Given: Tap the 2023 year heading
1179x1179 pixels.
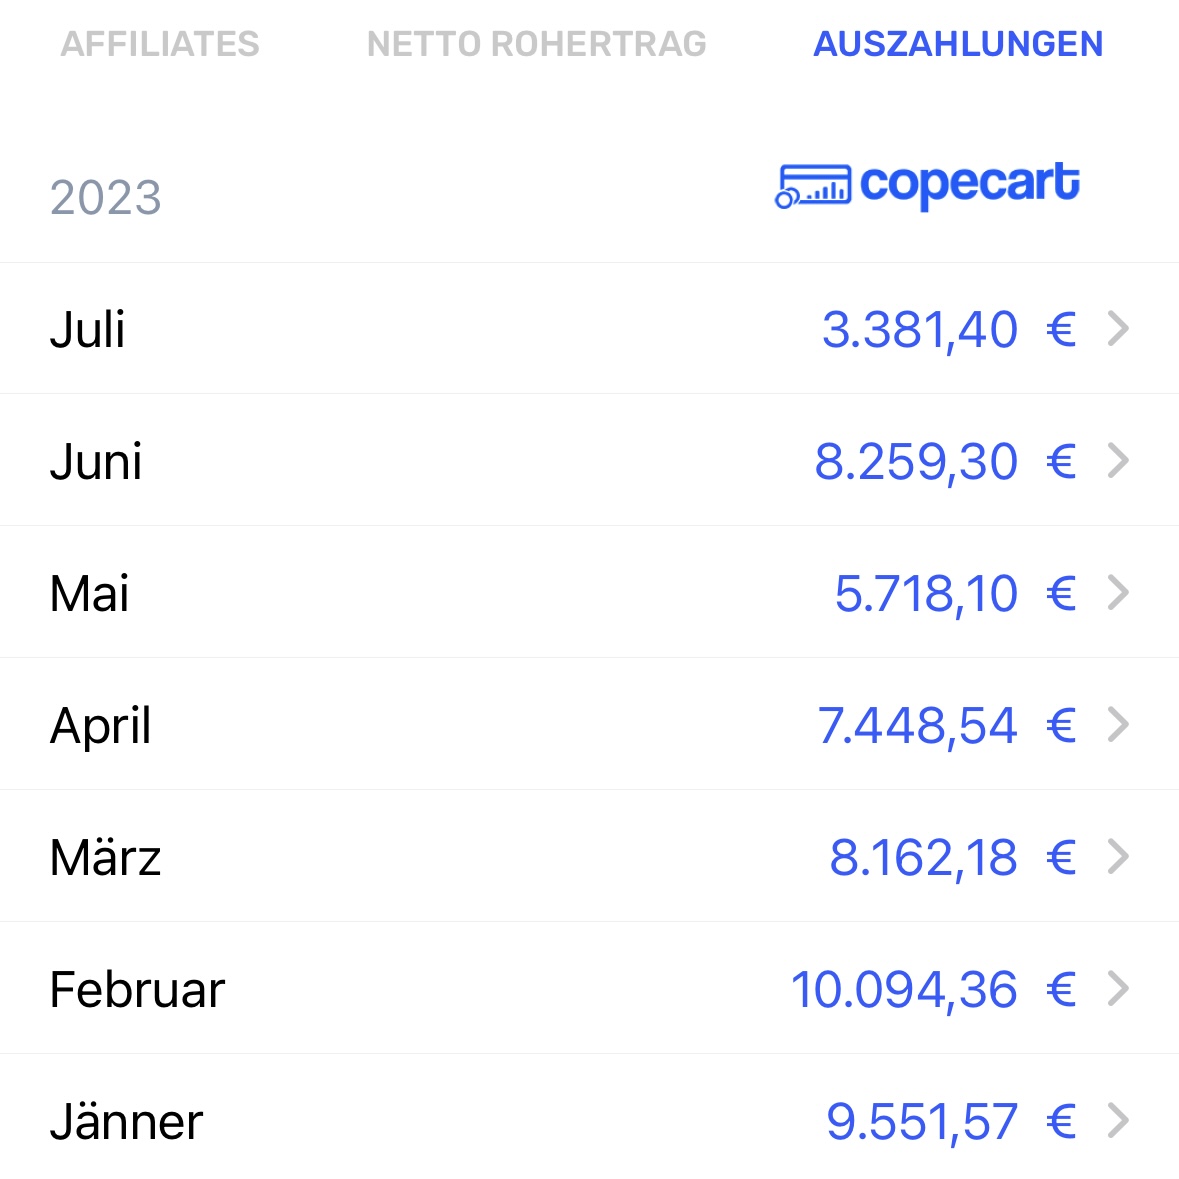Looking at the screenshot, I should tap(106, 198).
